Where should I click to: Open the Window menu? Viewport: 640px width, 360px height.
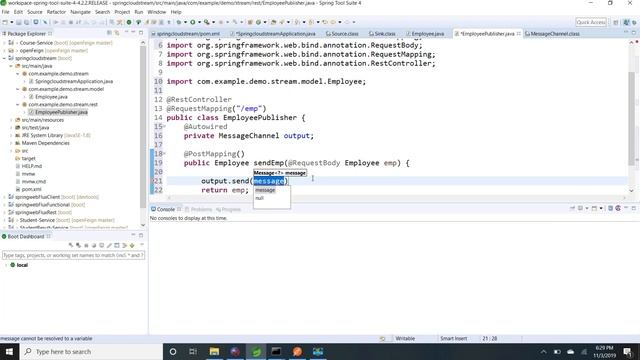tap(157, 12)
